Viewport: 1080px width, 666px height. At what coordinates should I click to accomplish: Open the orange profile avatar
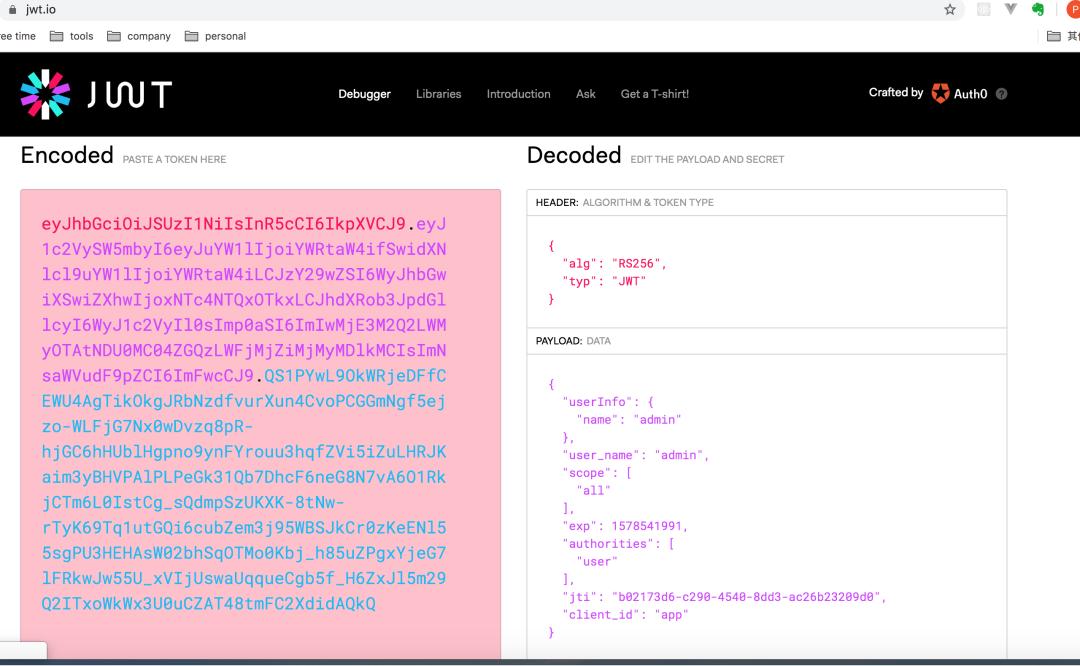coord(1072,10)
